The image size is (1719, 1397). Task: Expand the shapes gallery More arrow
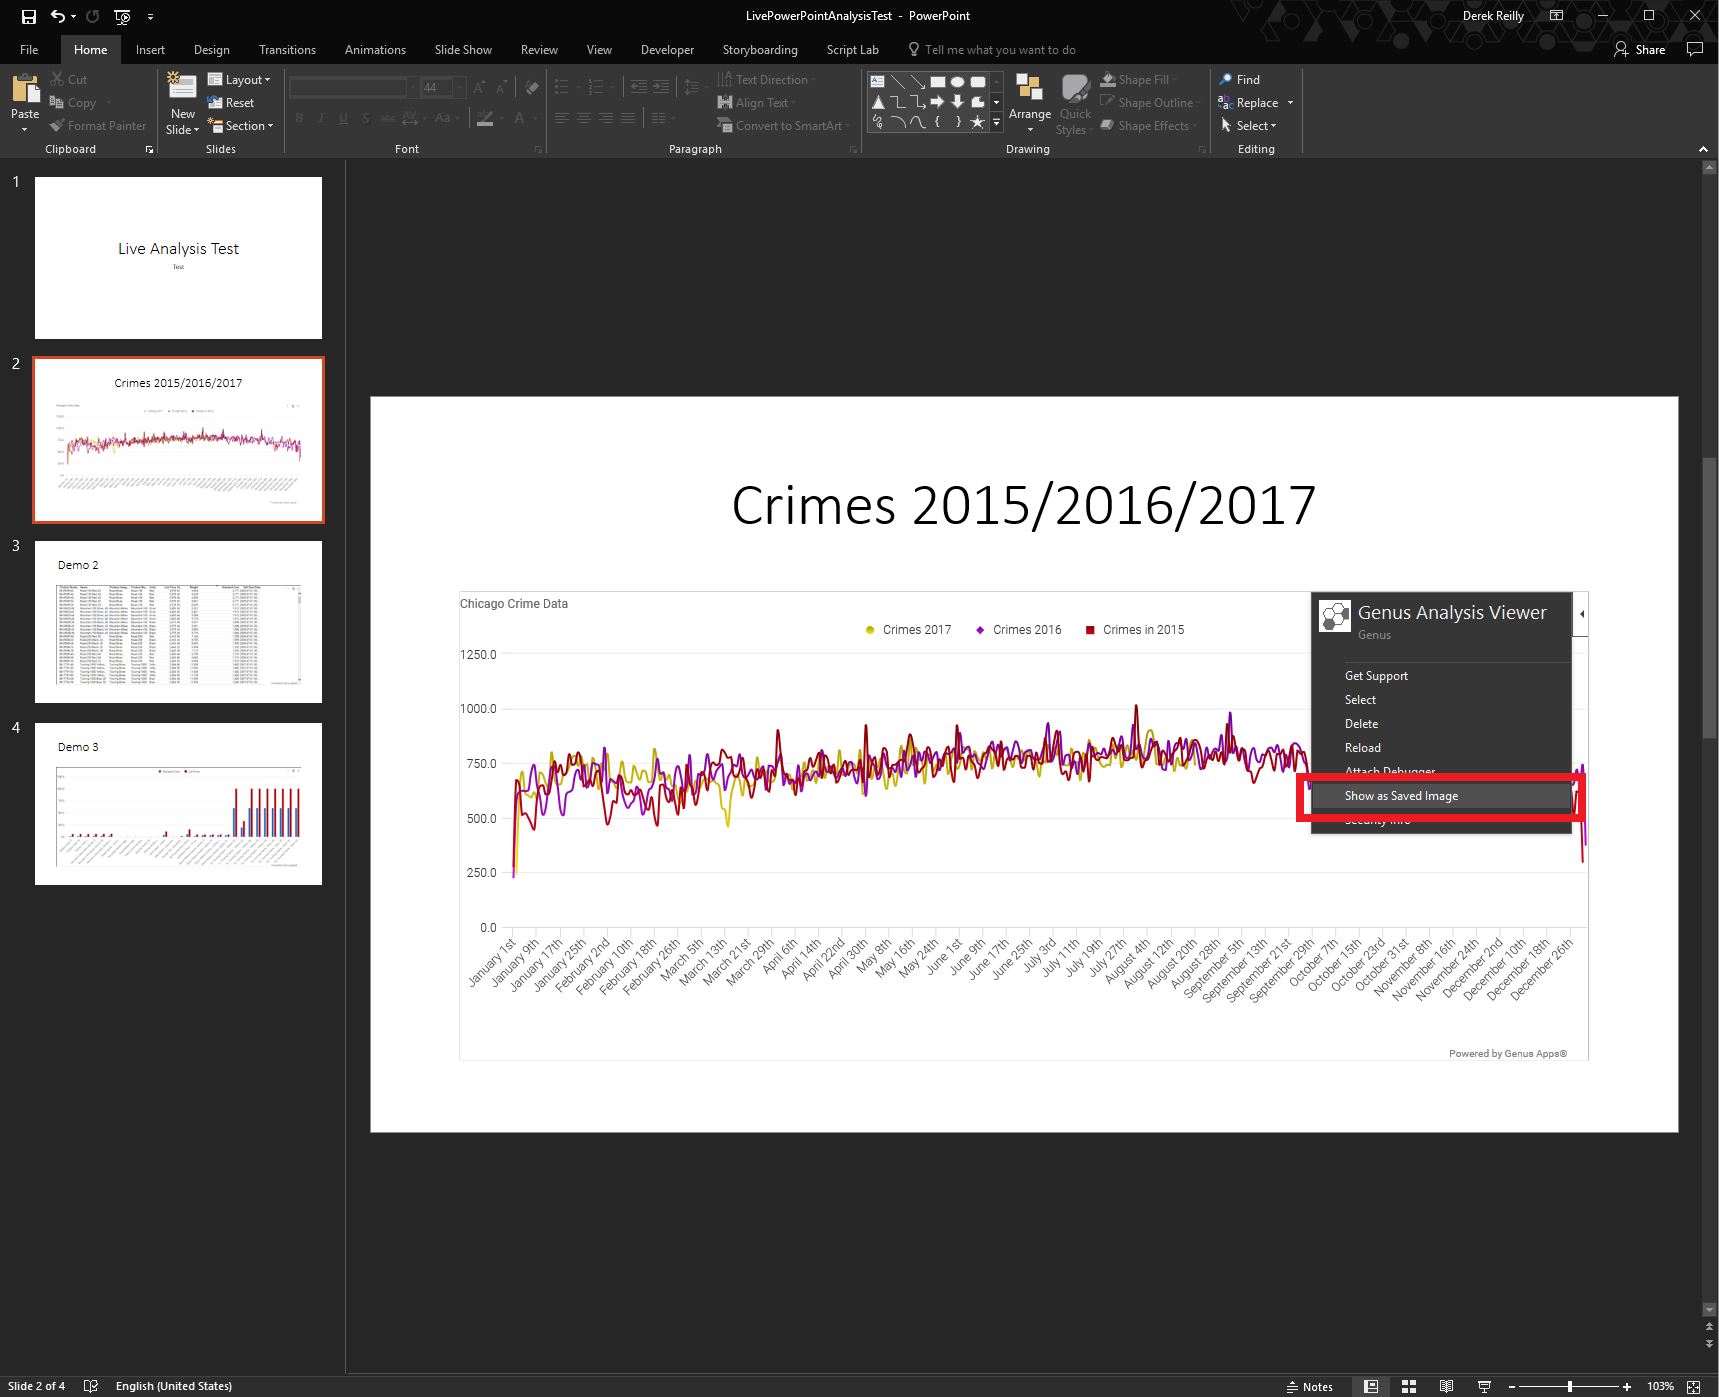point(996,122)
